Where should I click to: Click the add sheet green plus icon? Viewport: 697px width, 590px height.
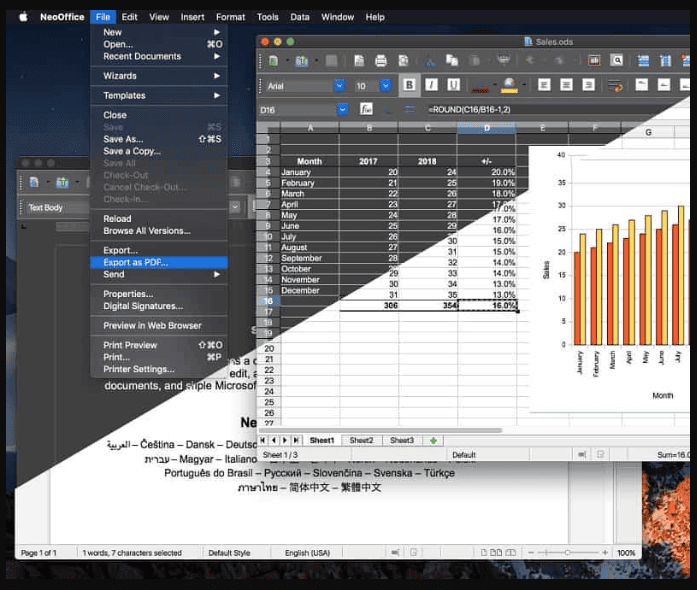(x=433, y=441)
